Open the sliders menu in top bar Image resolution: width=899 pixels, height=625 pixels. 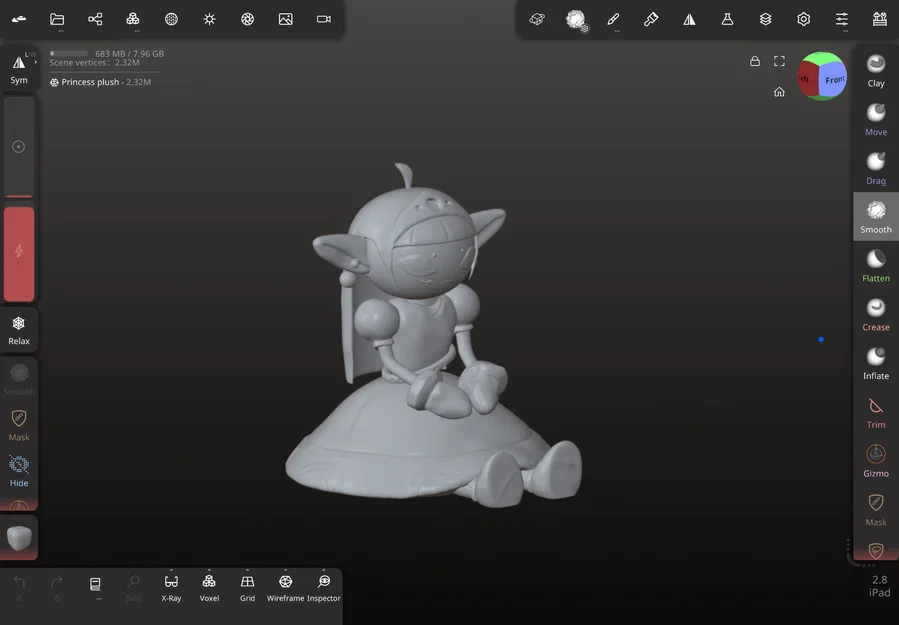(x=842, y=19)
